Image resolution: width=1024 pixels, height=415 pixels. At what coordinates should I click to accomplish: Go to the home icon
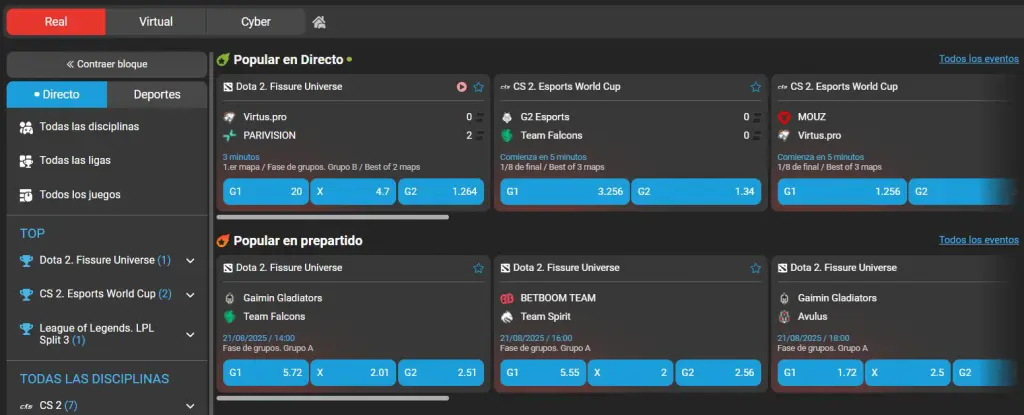pos(319,22)
